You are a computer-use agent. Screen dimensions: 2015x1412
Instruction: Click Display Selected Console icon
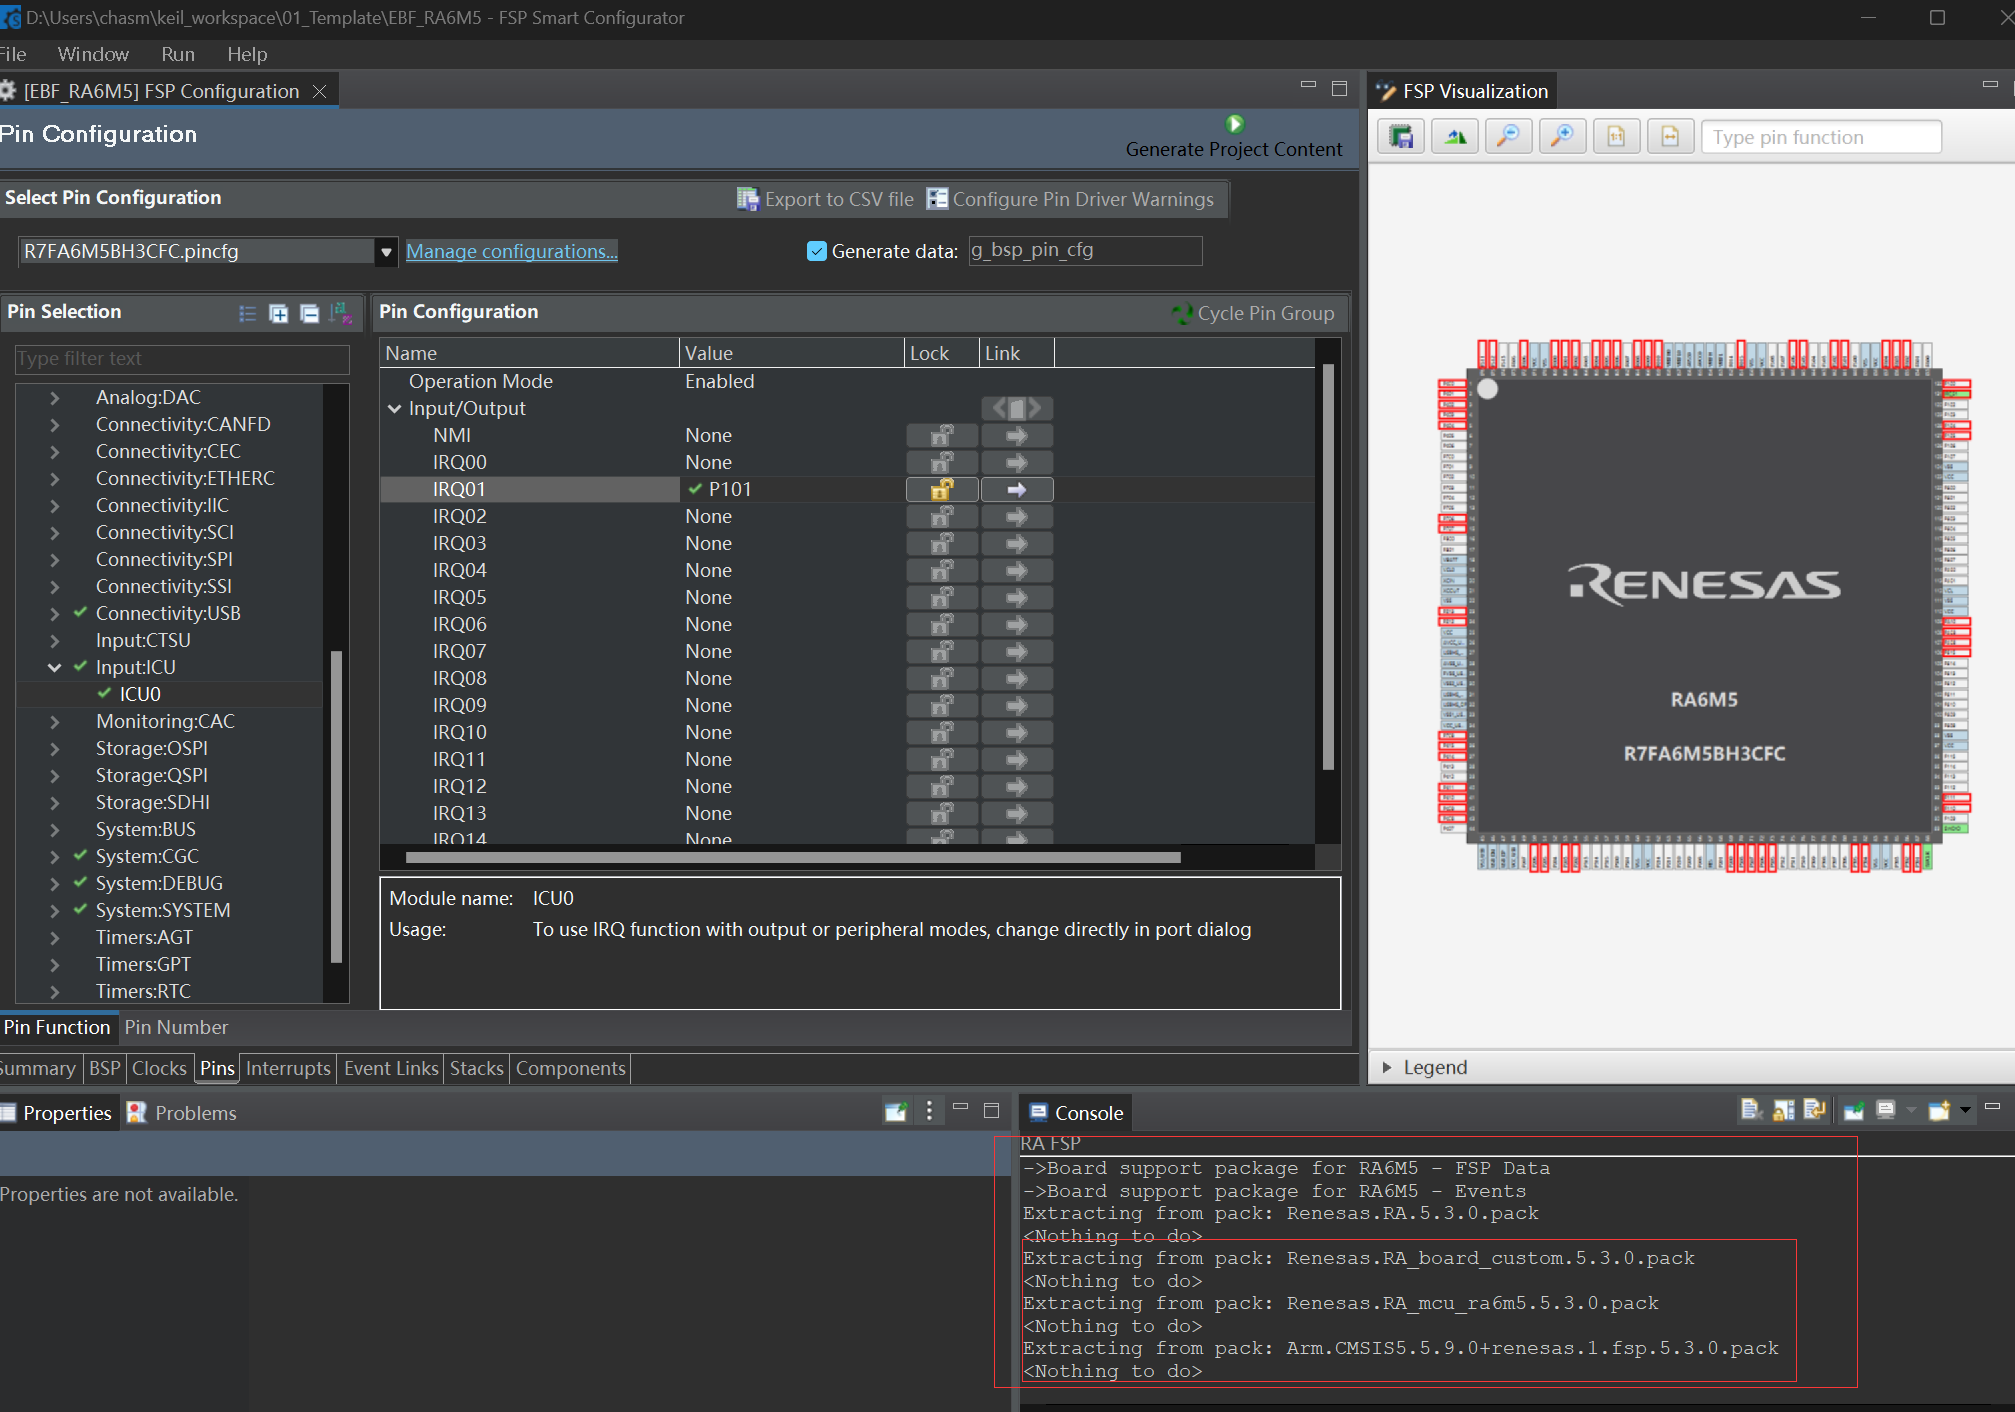coord(1886,1110)
